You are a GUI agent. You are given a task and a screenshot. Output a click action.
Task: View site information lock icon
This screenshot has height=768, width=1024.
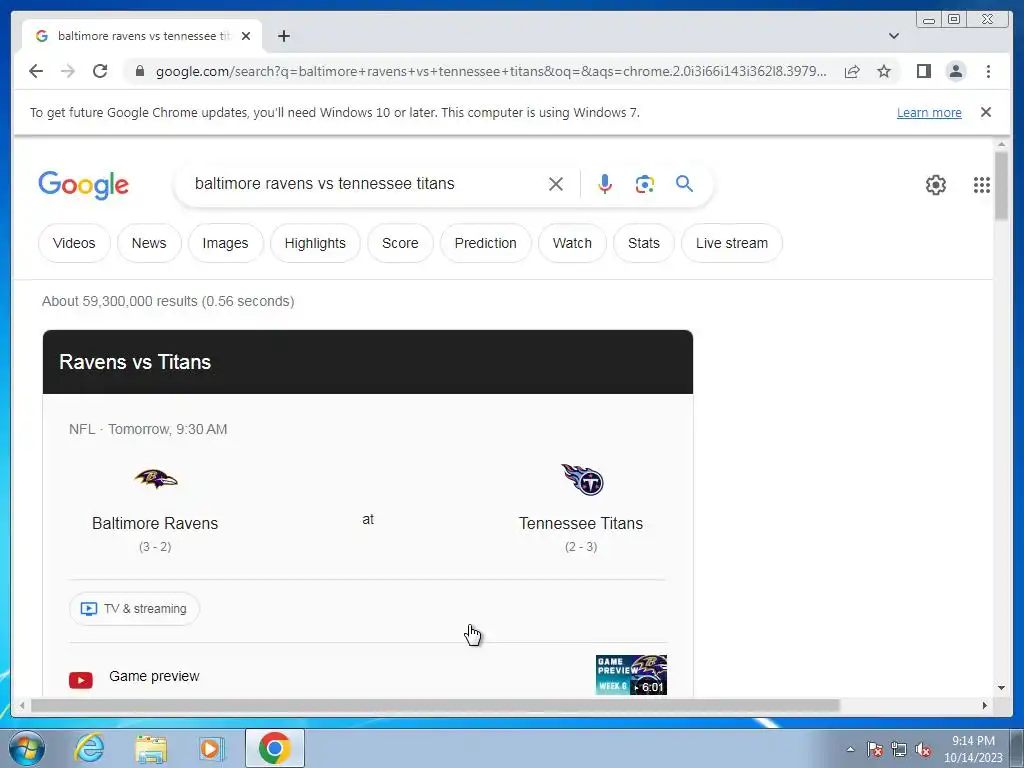point(140,71)
